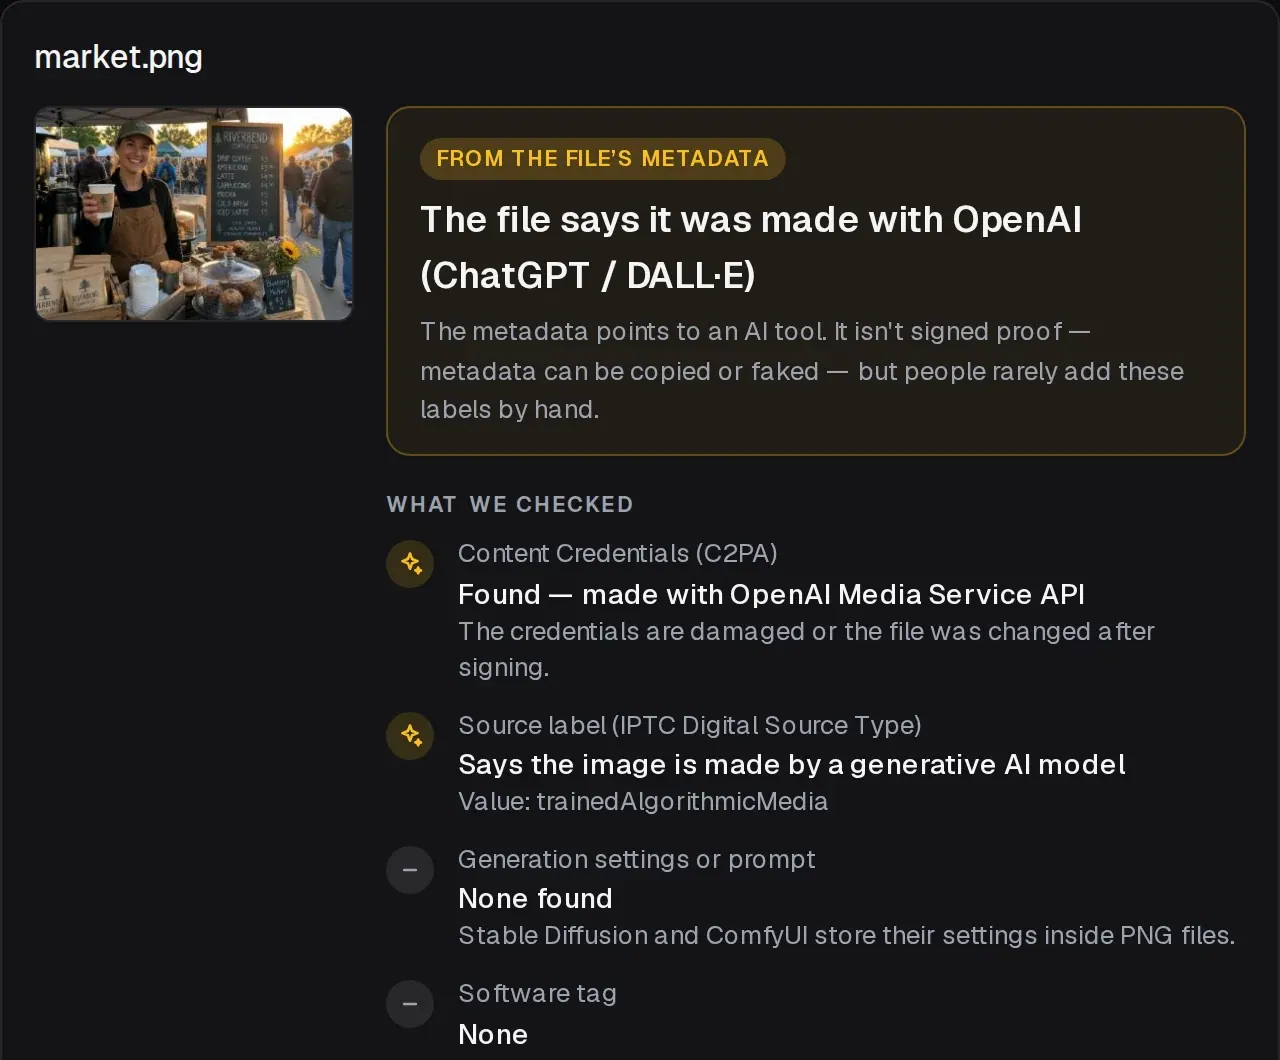
Task: Click 'Value: trainedAlgorithmicMedia' text
Action: (x=643, y=801)
